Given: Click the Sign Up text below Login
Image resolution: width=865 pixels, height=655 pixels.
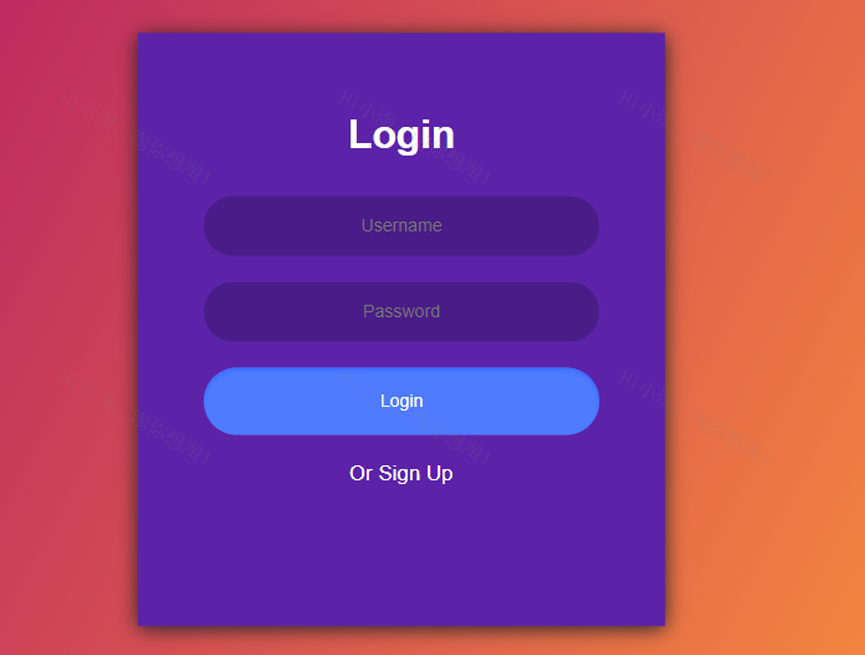Looking at the screenshot, I should pyautogui.click(x=416, y=473).
